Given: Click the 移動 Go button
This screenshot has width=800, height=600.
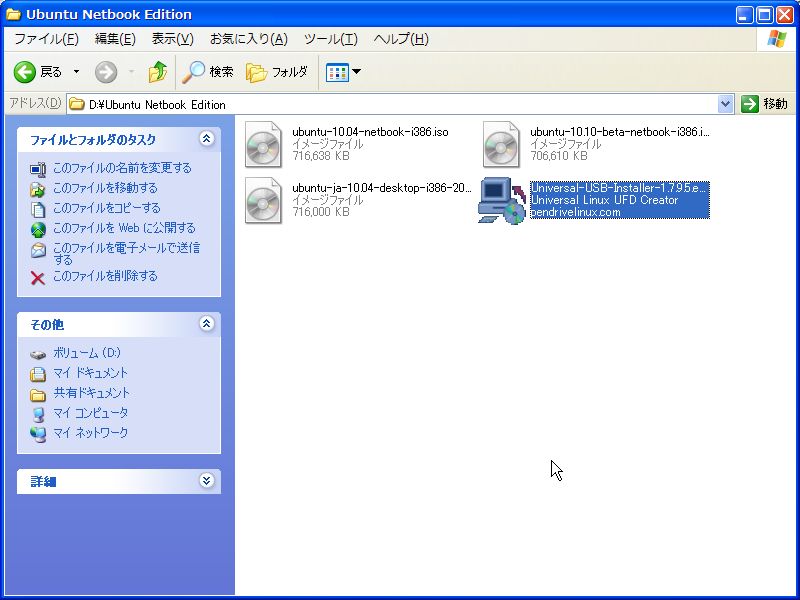Looking at the screenshot, I should pyautogui.click(x=764, y=104).
